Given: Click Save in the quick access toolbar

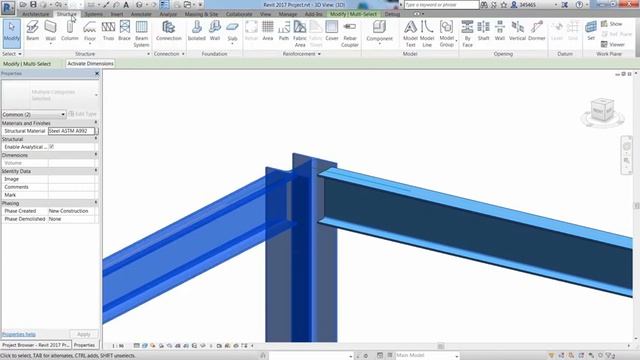Looking at the screenshot, I should (x=33, y=4).
